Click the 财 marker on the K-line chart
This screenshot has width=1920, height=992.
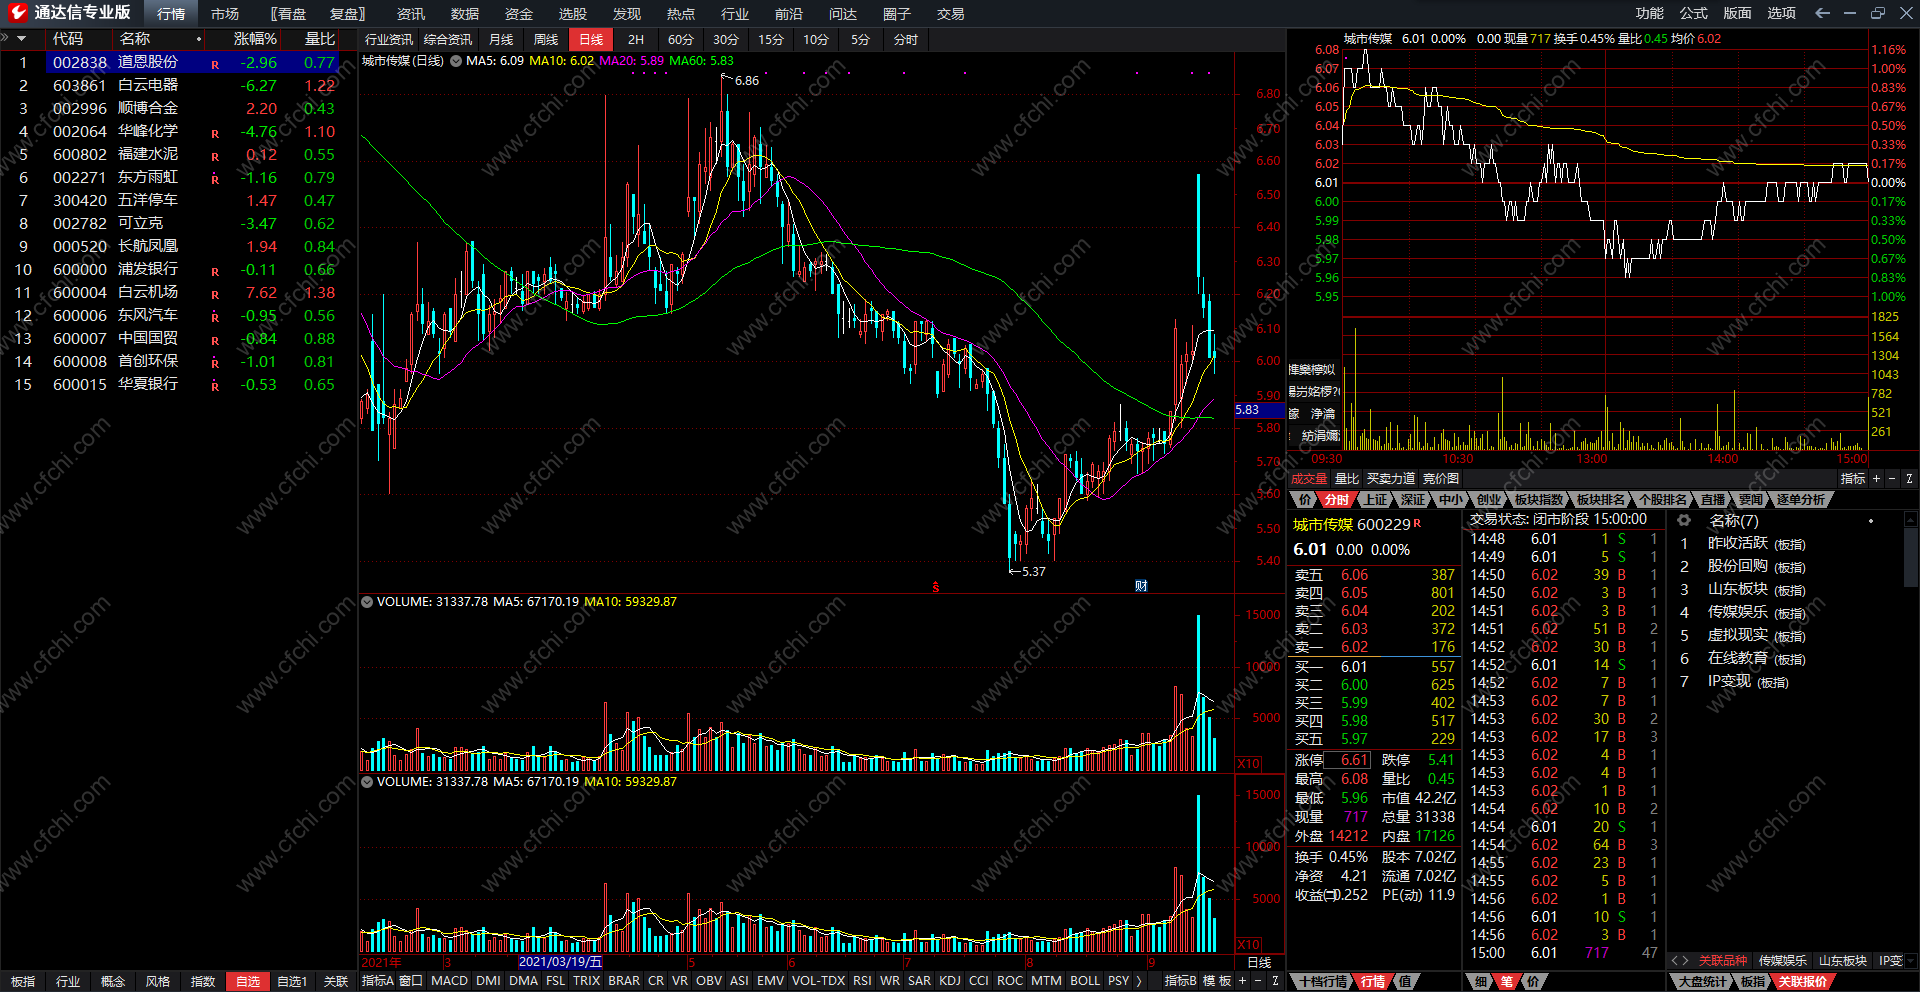click(x=1141, y=586)
